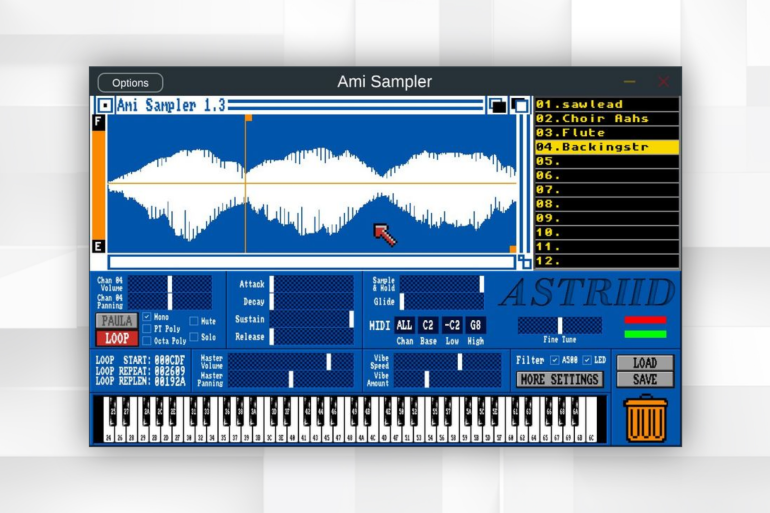The width and height of the screenshot is (770, 513).
Task: Select sample slot 04.Backingstr
Action: coord(607,147)
